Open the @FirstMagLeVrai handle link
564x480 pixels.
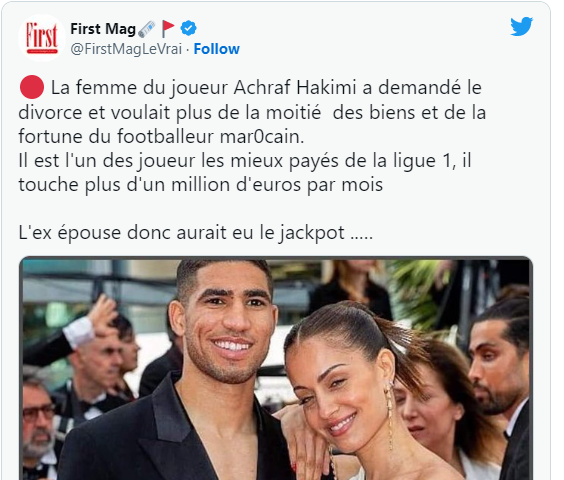coord(126,49)
